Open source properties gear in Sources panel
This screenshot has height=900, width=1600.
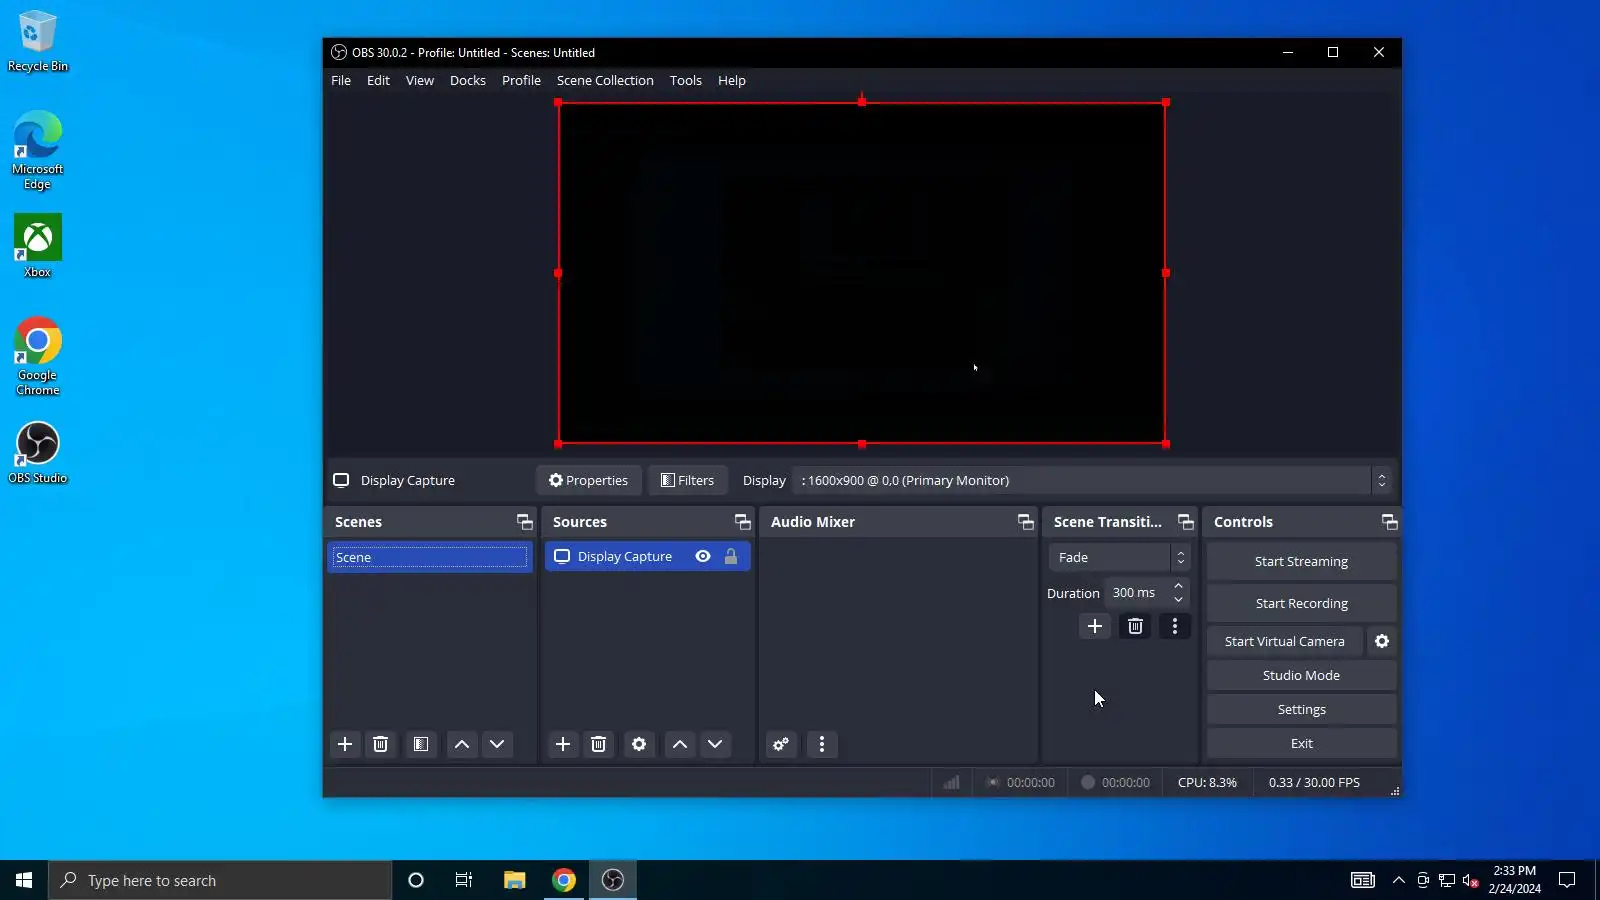[639, 744]
